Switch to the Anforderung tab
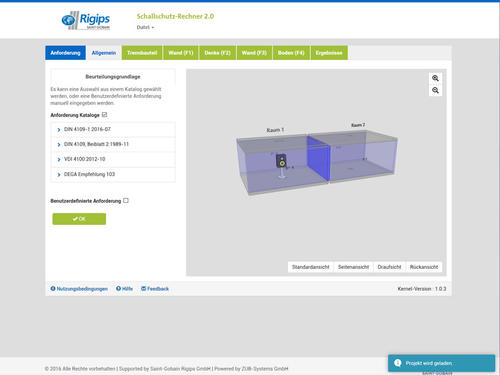500x375 pixels. click(65, 53)
